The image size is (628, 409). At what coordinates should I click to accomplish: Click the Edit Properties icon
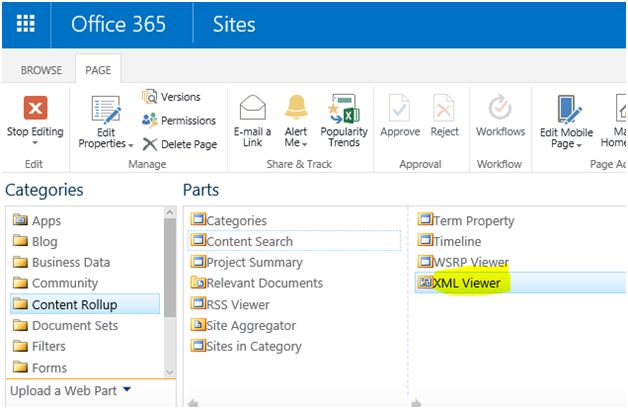click(x=106, y=109)
